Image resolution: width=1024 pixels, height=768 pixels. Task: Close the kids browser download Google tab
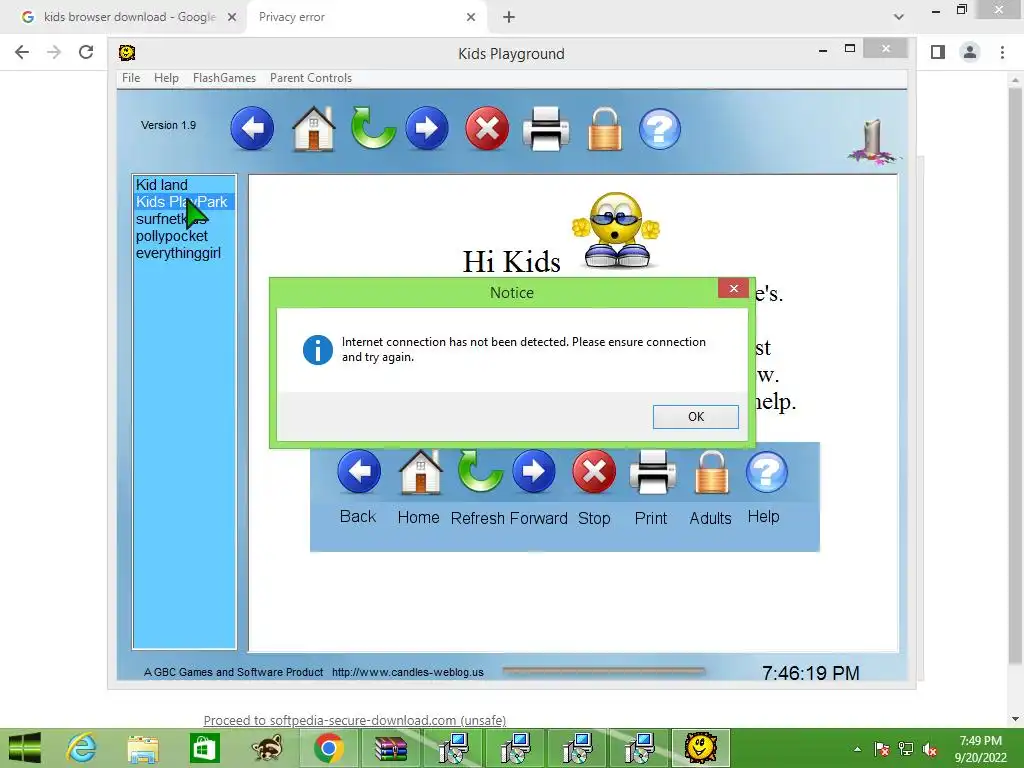coord(232,17)
